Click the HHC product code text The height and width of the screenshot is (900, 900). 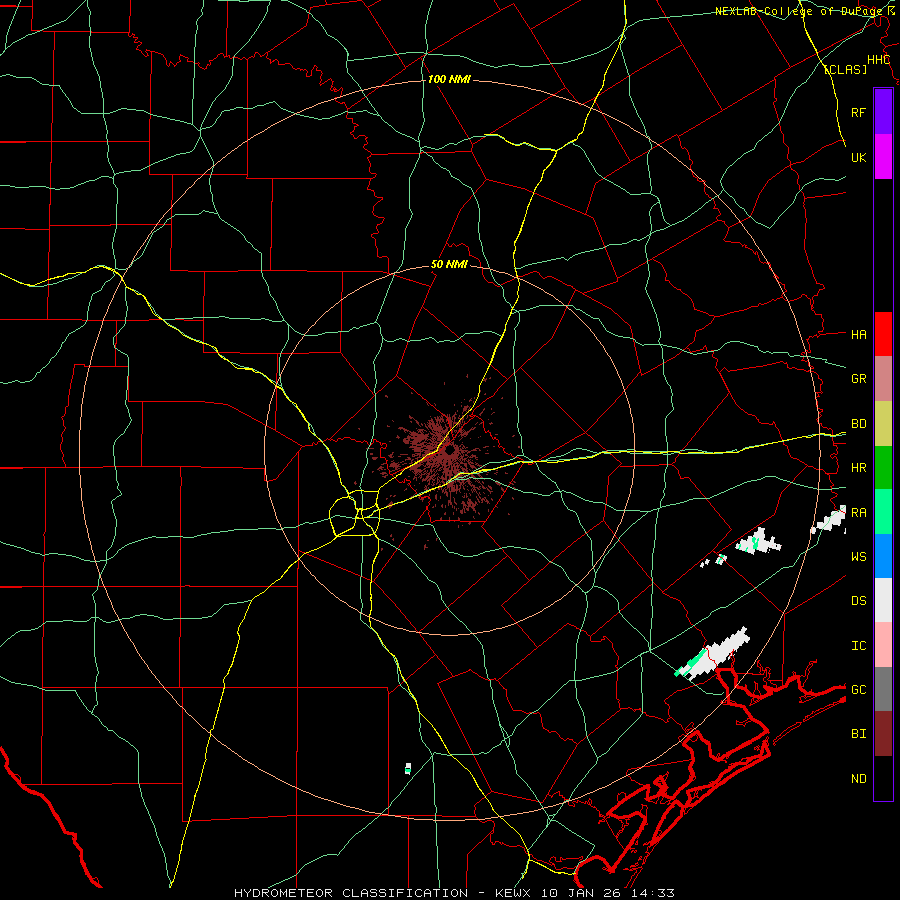[878, 60]
